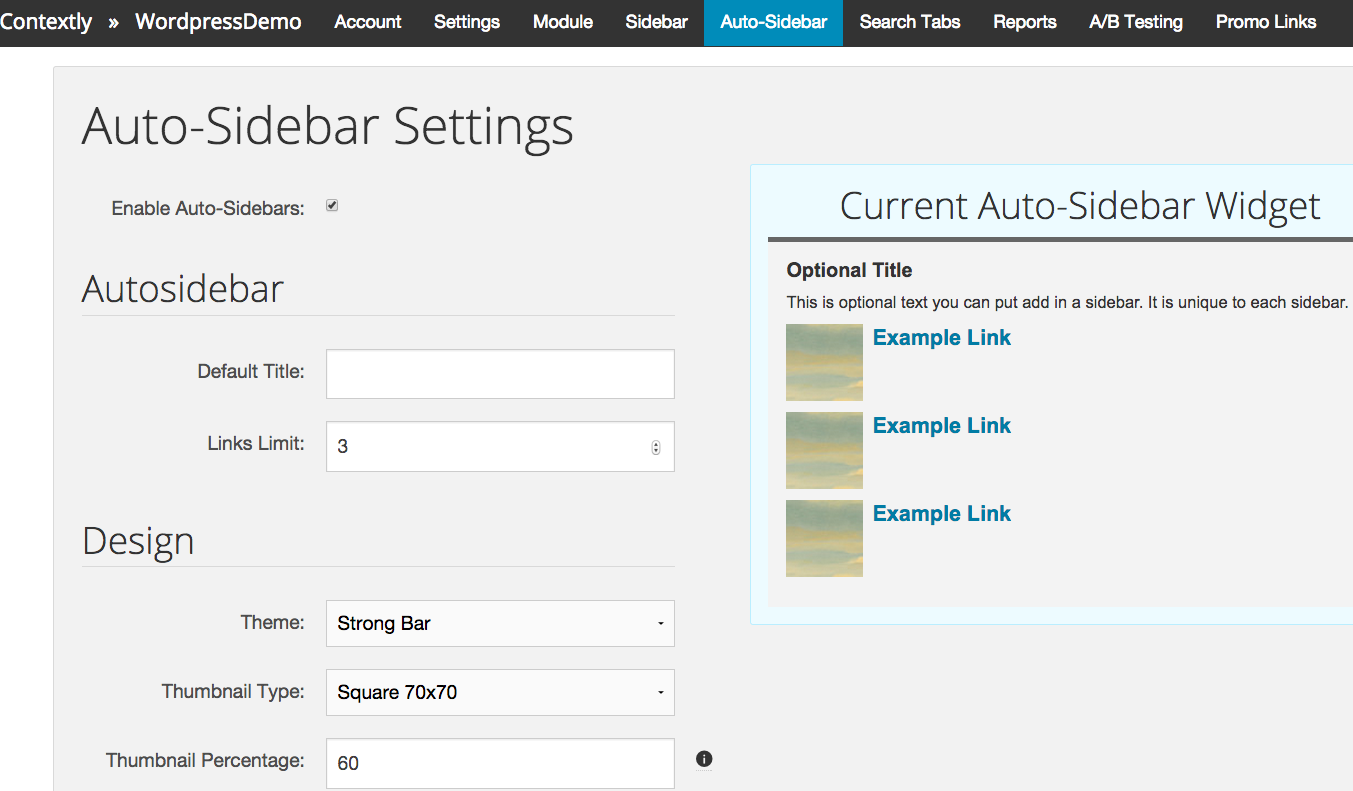The image size is (1353, 791).
Task: Go to the Reports tab
Action: 1025,22
